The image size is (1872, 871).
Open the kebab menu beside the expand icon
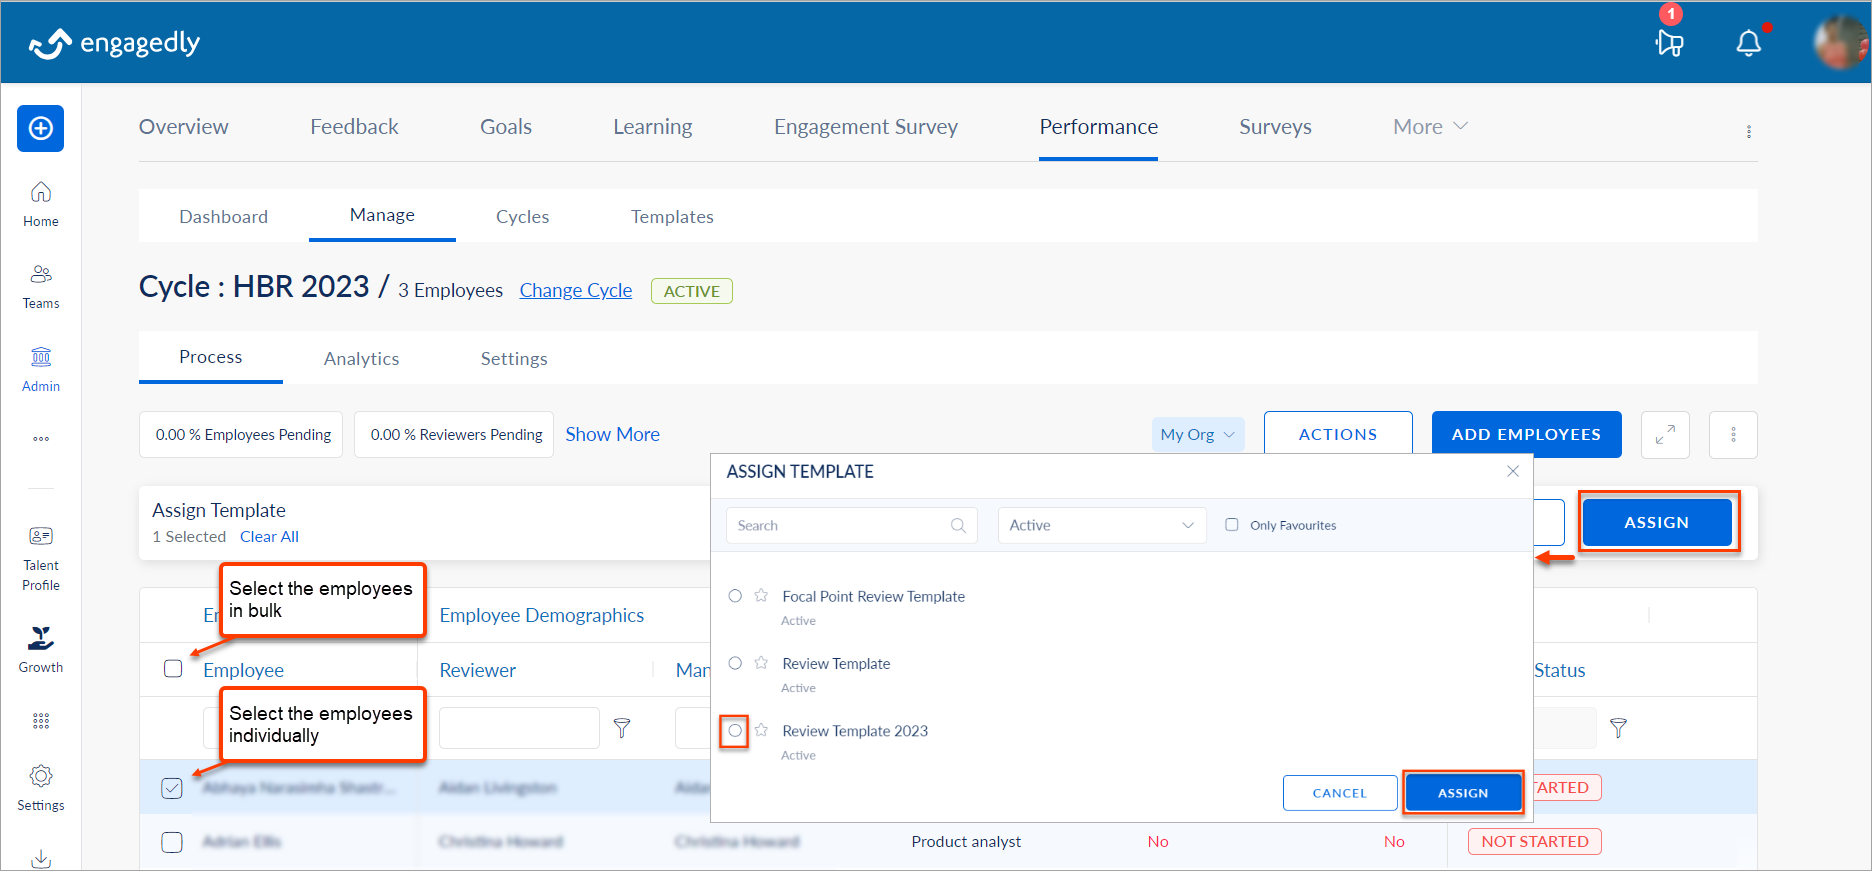point(1733,435)
